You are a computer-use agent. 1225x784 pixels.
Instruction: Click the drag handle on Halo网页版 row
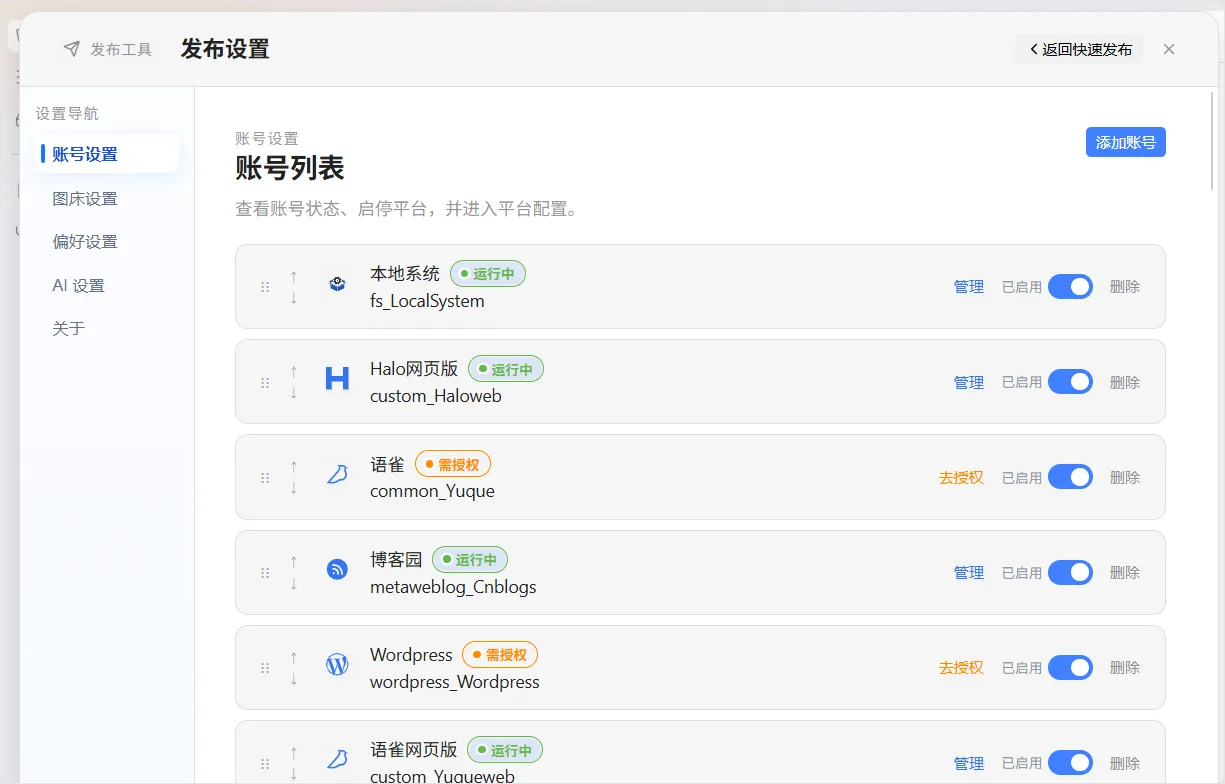(265, 383)
